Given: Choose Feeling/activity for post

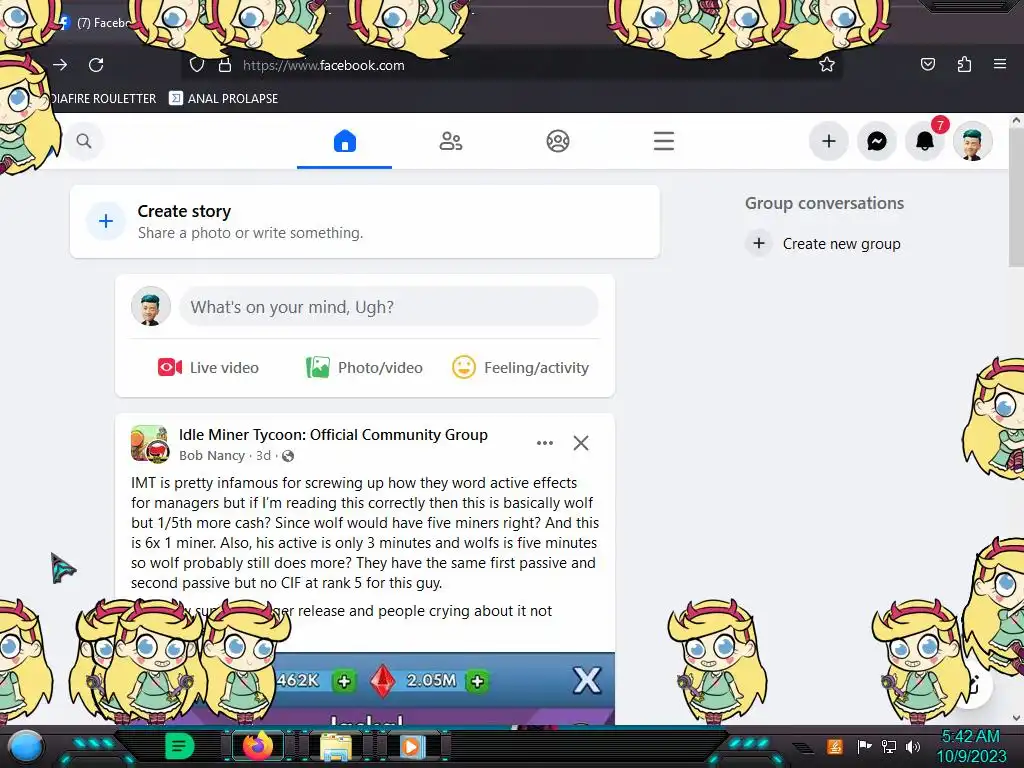Looking at the screenshot, I should coord(520,368).
